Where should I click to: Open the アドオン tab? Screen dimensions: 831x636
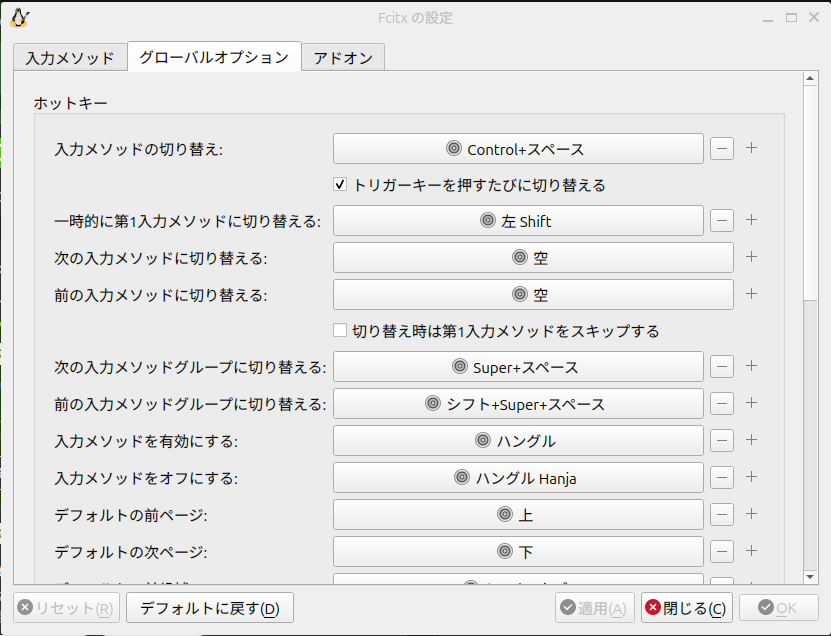344,57
